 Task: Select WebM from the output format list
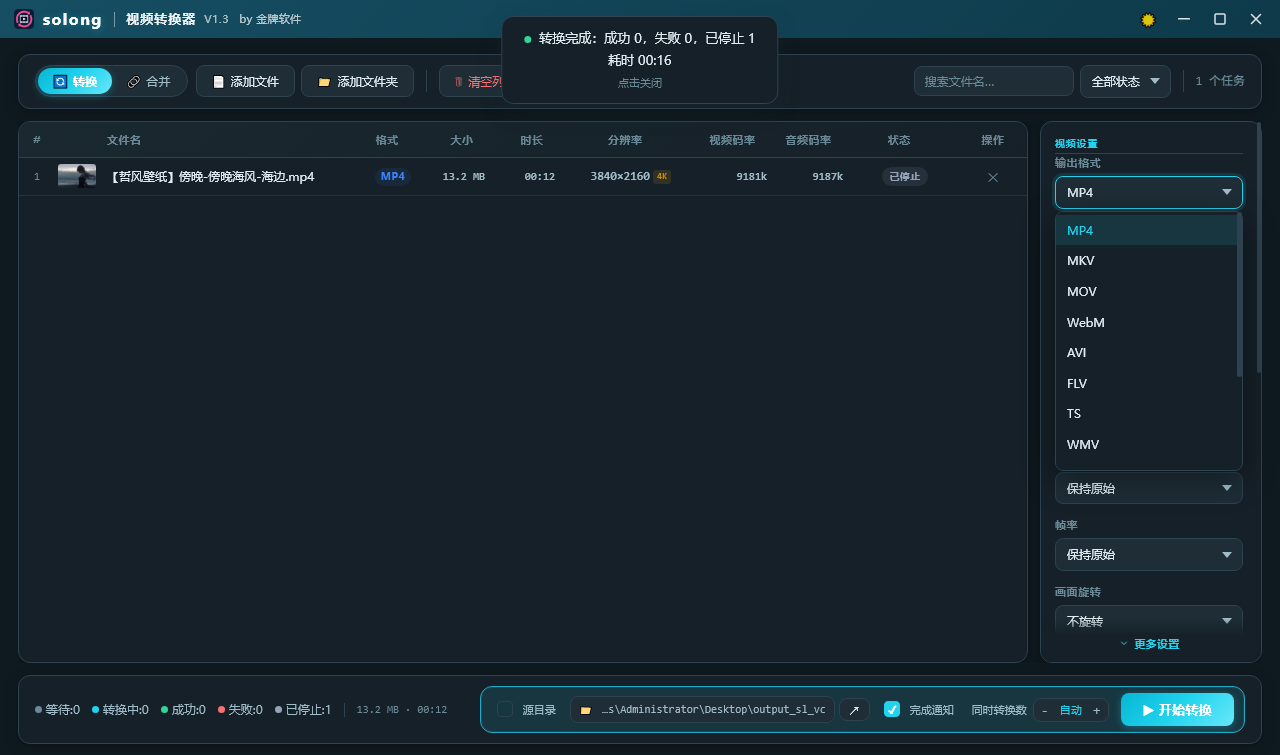pos(1085,322)
